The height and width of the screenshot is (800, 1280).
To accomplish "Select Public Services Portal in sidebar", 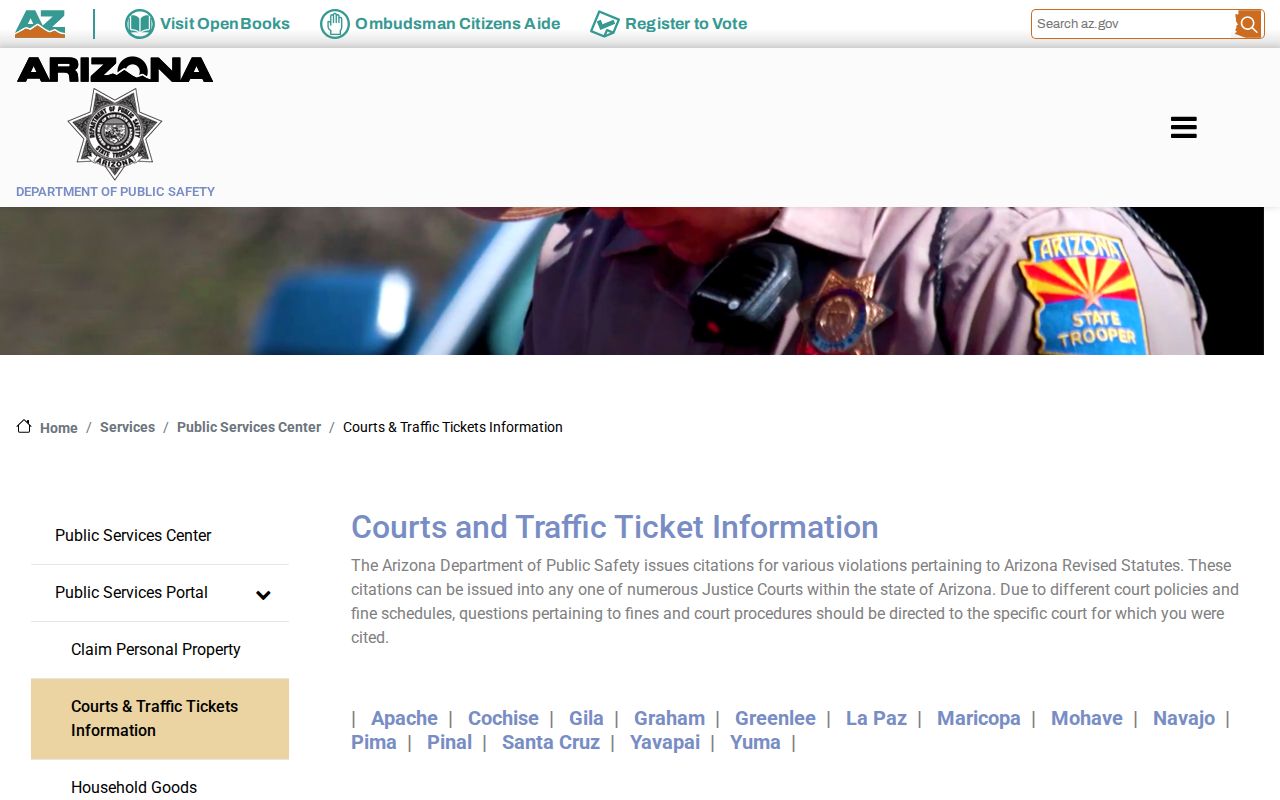I will tap(131, 593).
